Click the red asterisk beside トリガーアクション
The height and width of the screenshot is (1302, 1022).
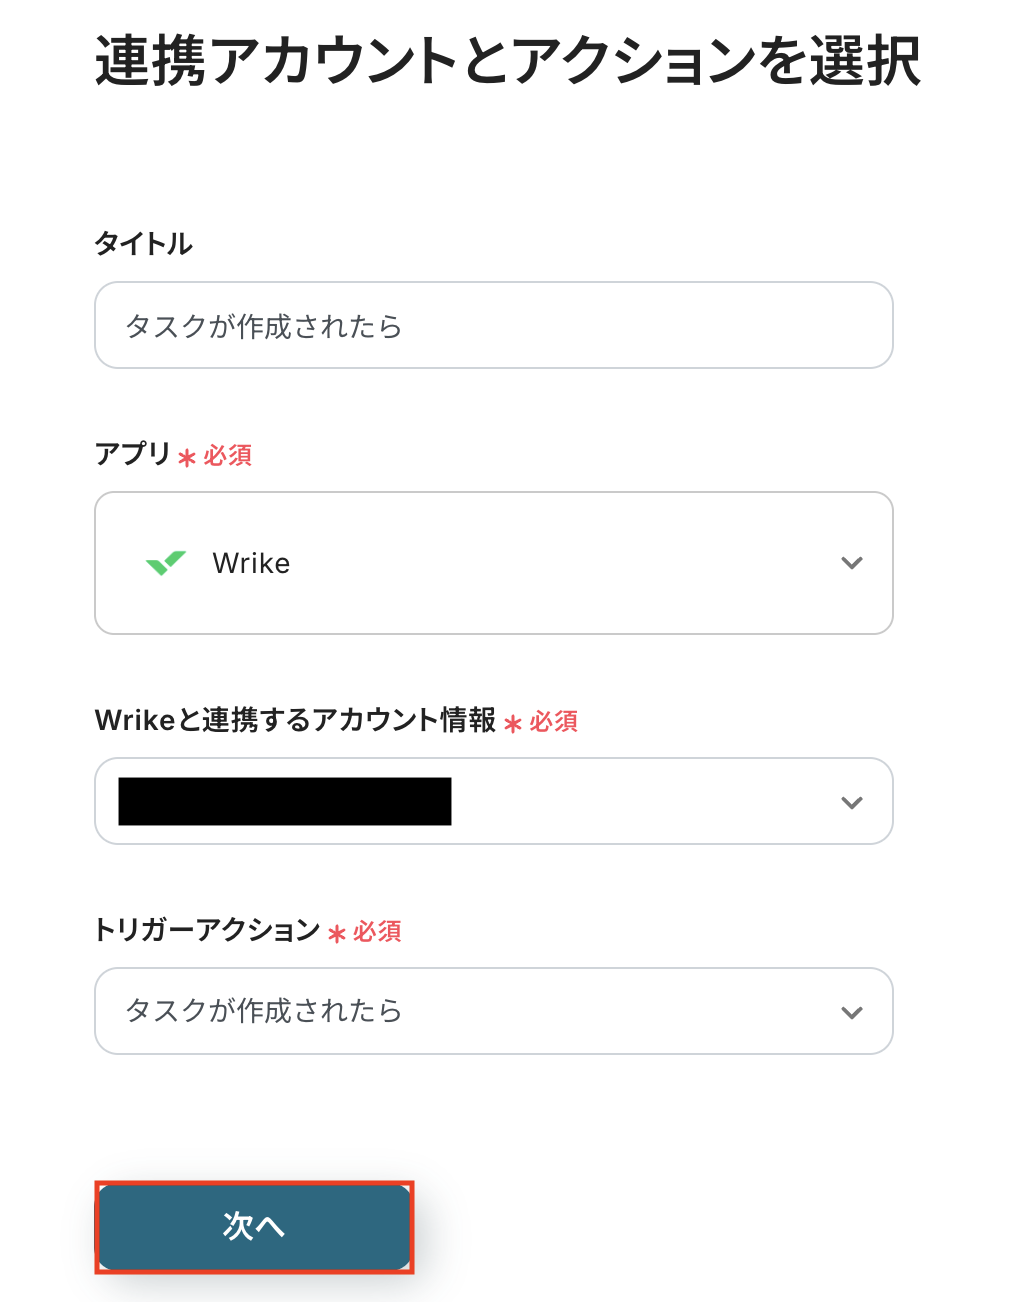(x=337, y=934)
